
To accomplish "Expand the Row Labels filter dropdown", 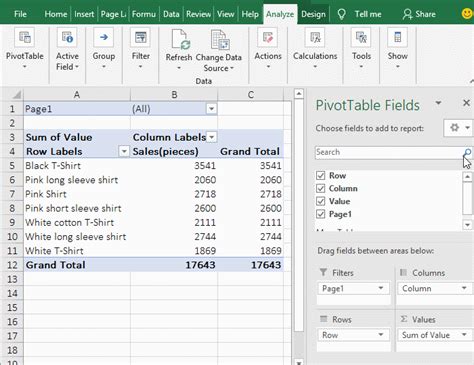I will 124,152.
